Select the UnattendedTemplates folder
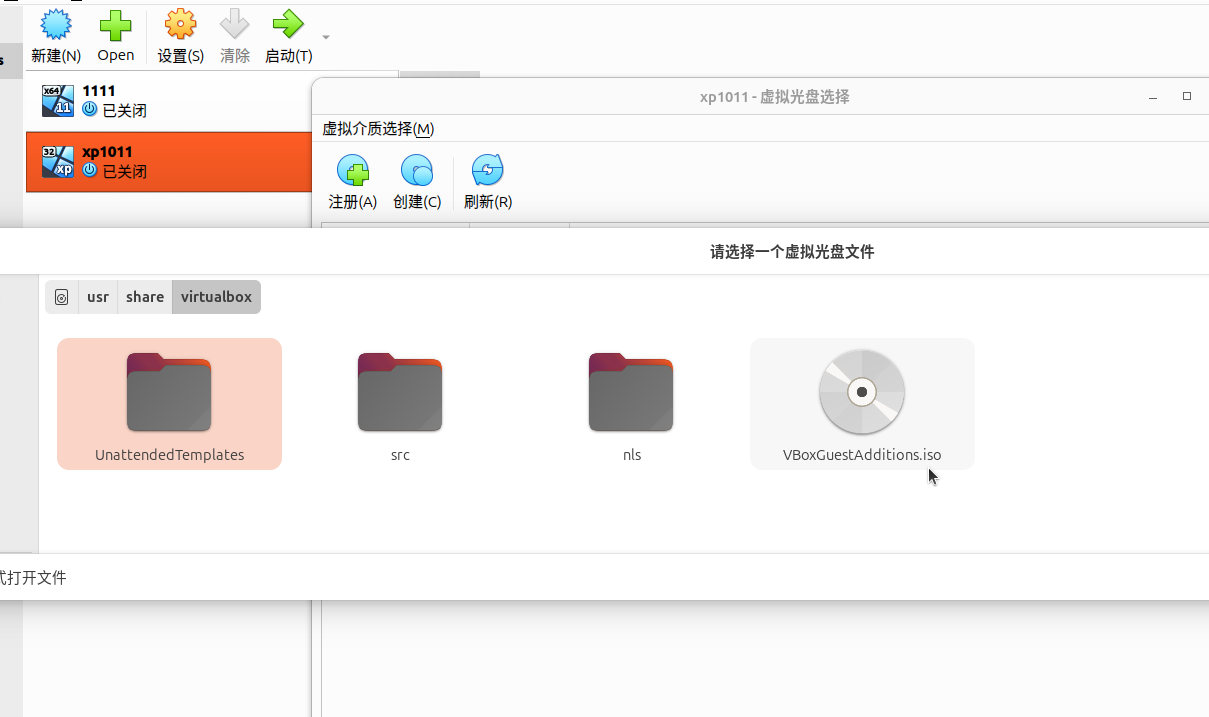1209x717 pixels. (169, 403)
